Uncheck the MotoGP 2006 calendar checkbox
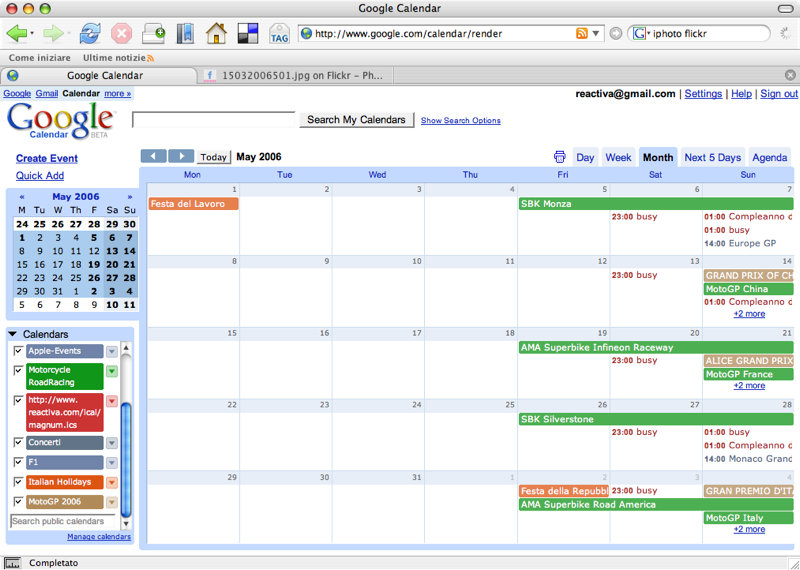The image size is (800, 570). (18, 501)
